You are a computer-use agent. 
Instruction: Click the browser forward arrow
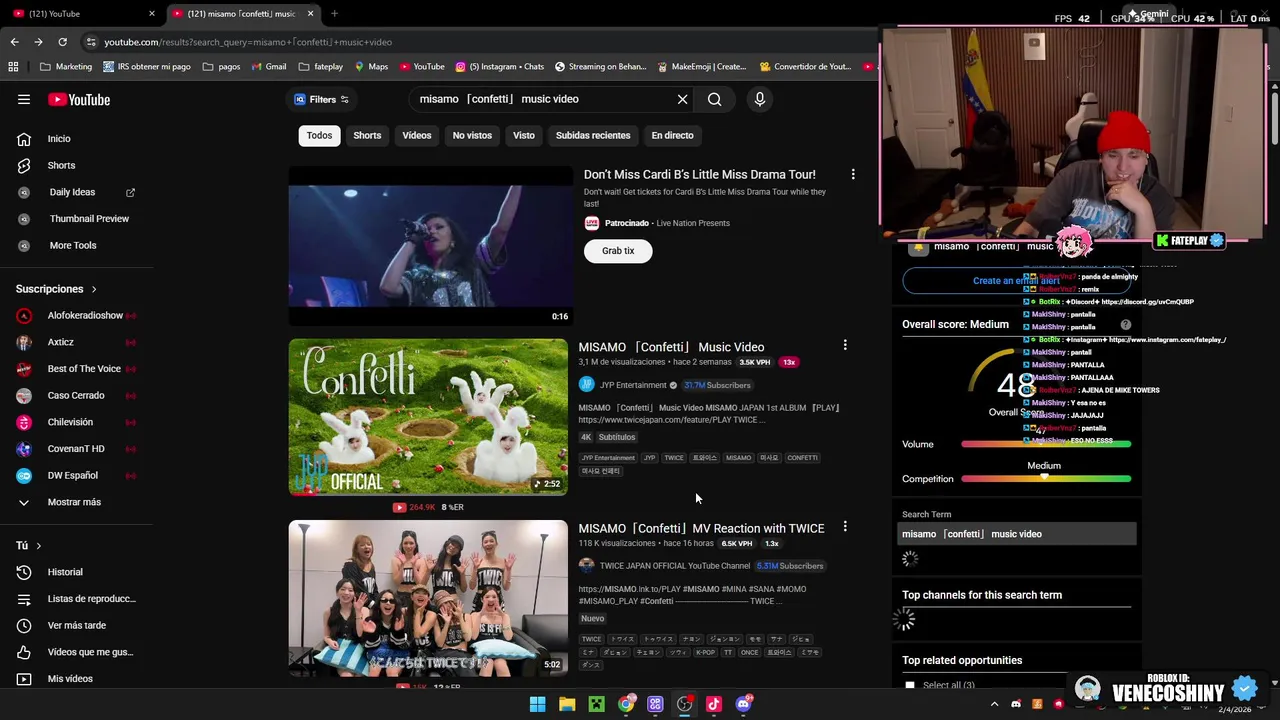(x=38, y=42)
